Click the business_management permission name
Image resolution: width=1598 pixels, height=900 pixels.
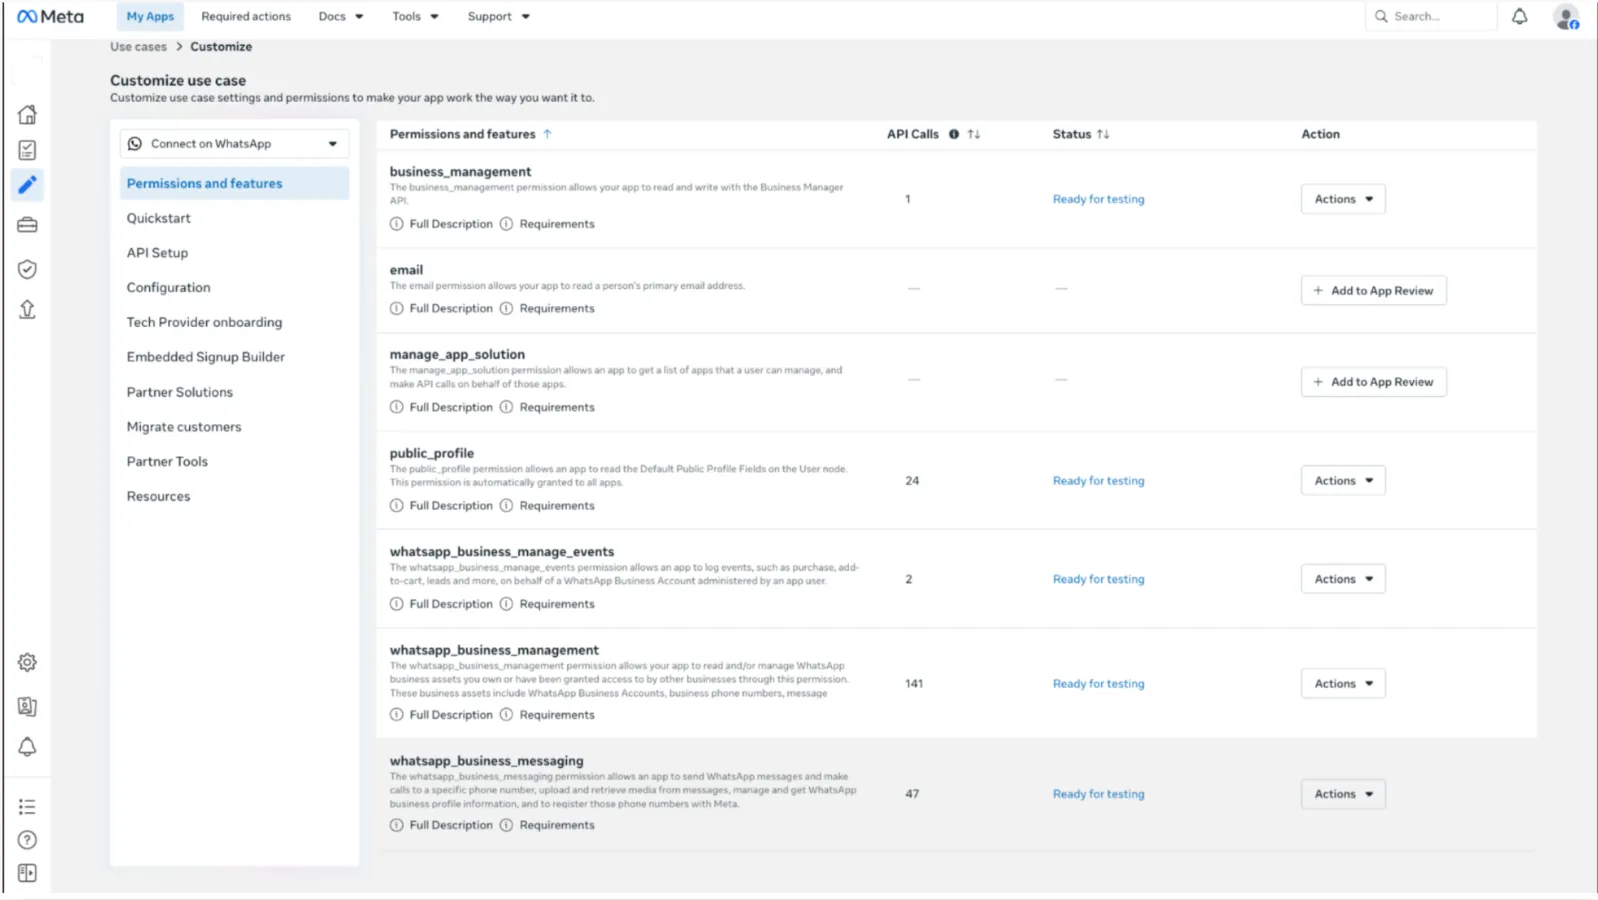460,172
